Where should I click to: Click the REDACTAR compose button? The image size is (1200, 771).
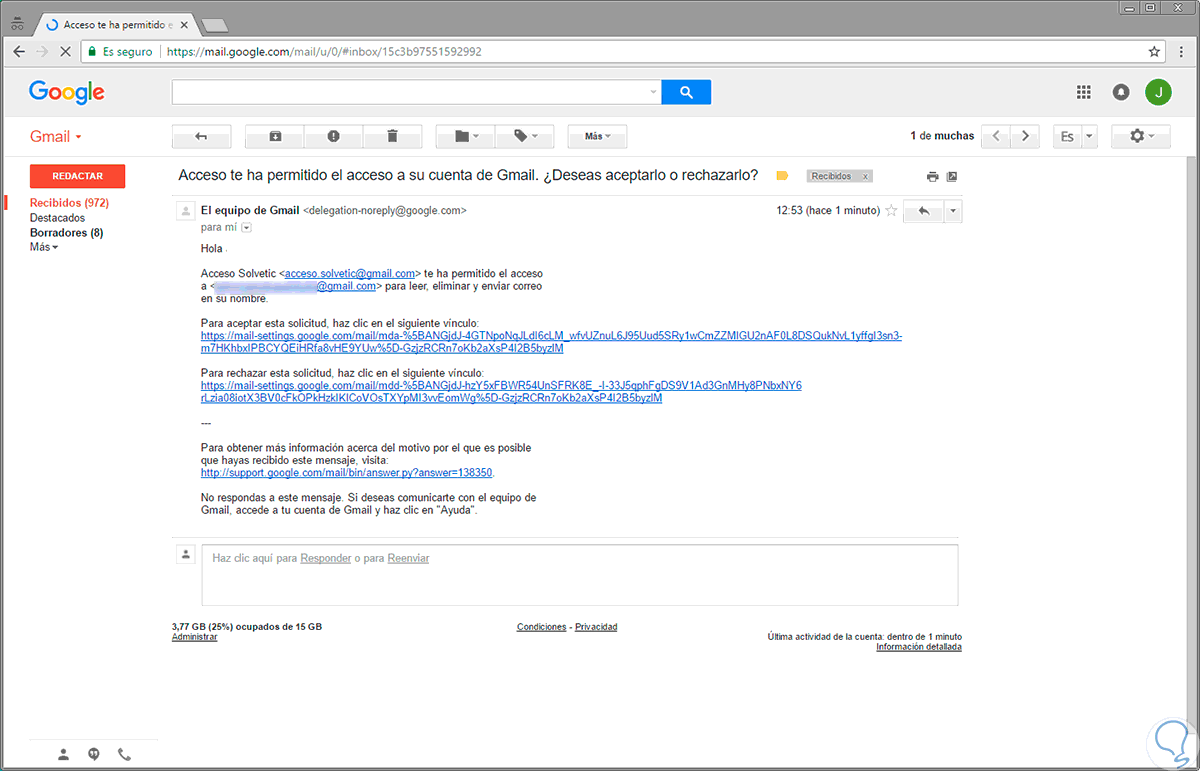(x=78, y=176)
